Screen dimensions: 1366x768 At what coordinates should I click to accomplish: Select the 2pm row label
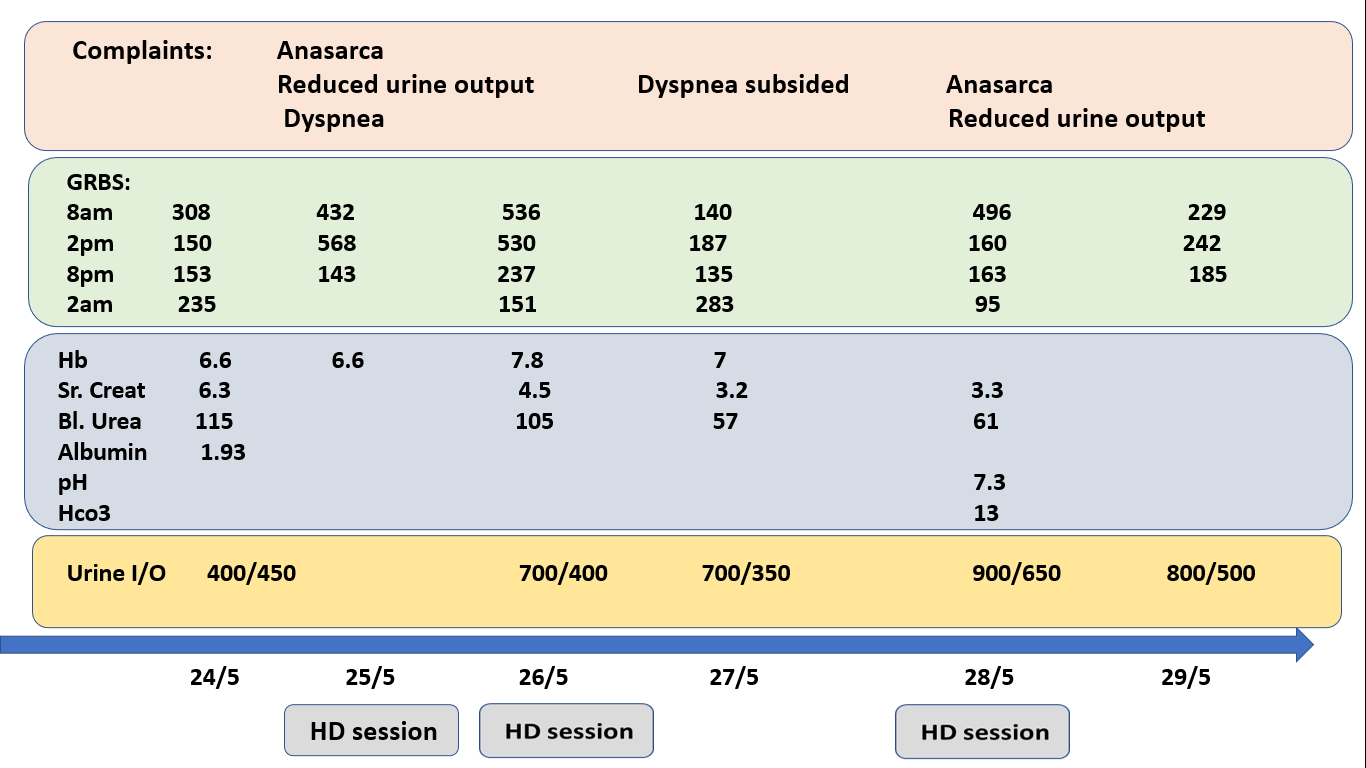(90, 244)
